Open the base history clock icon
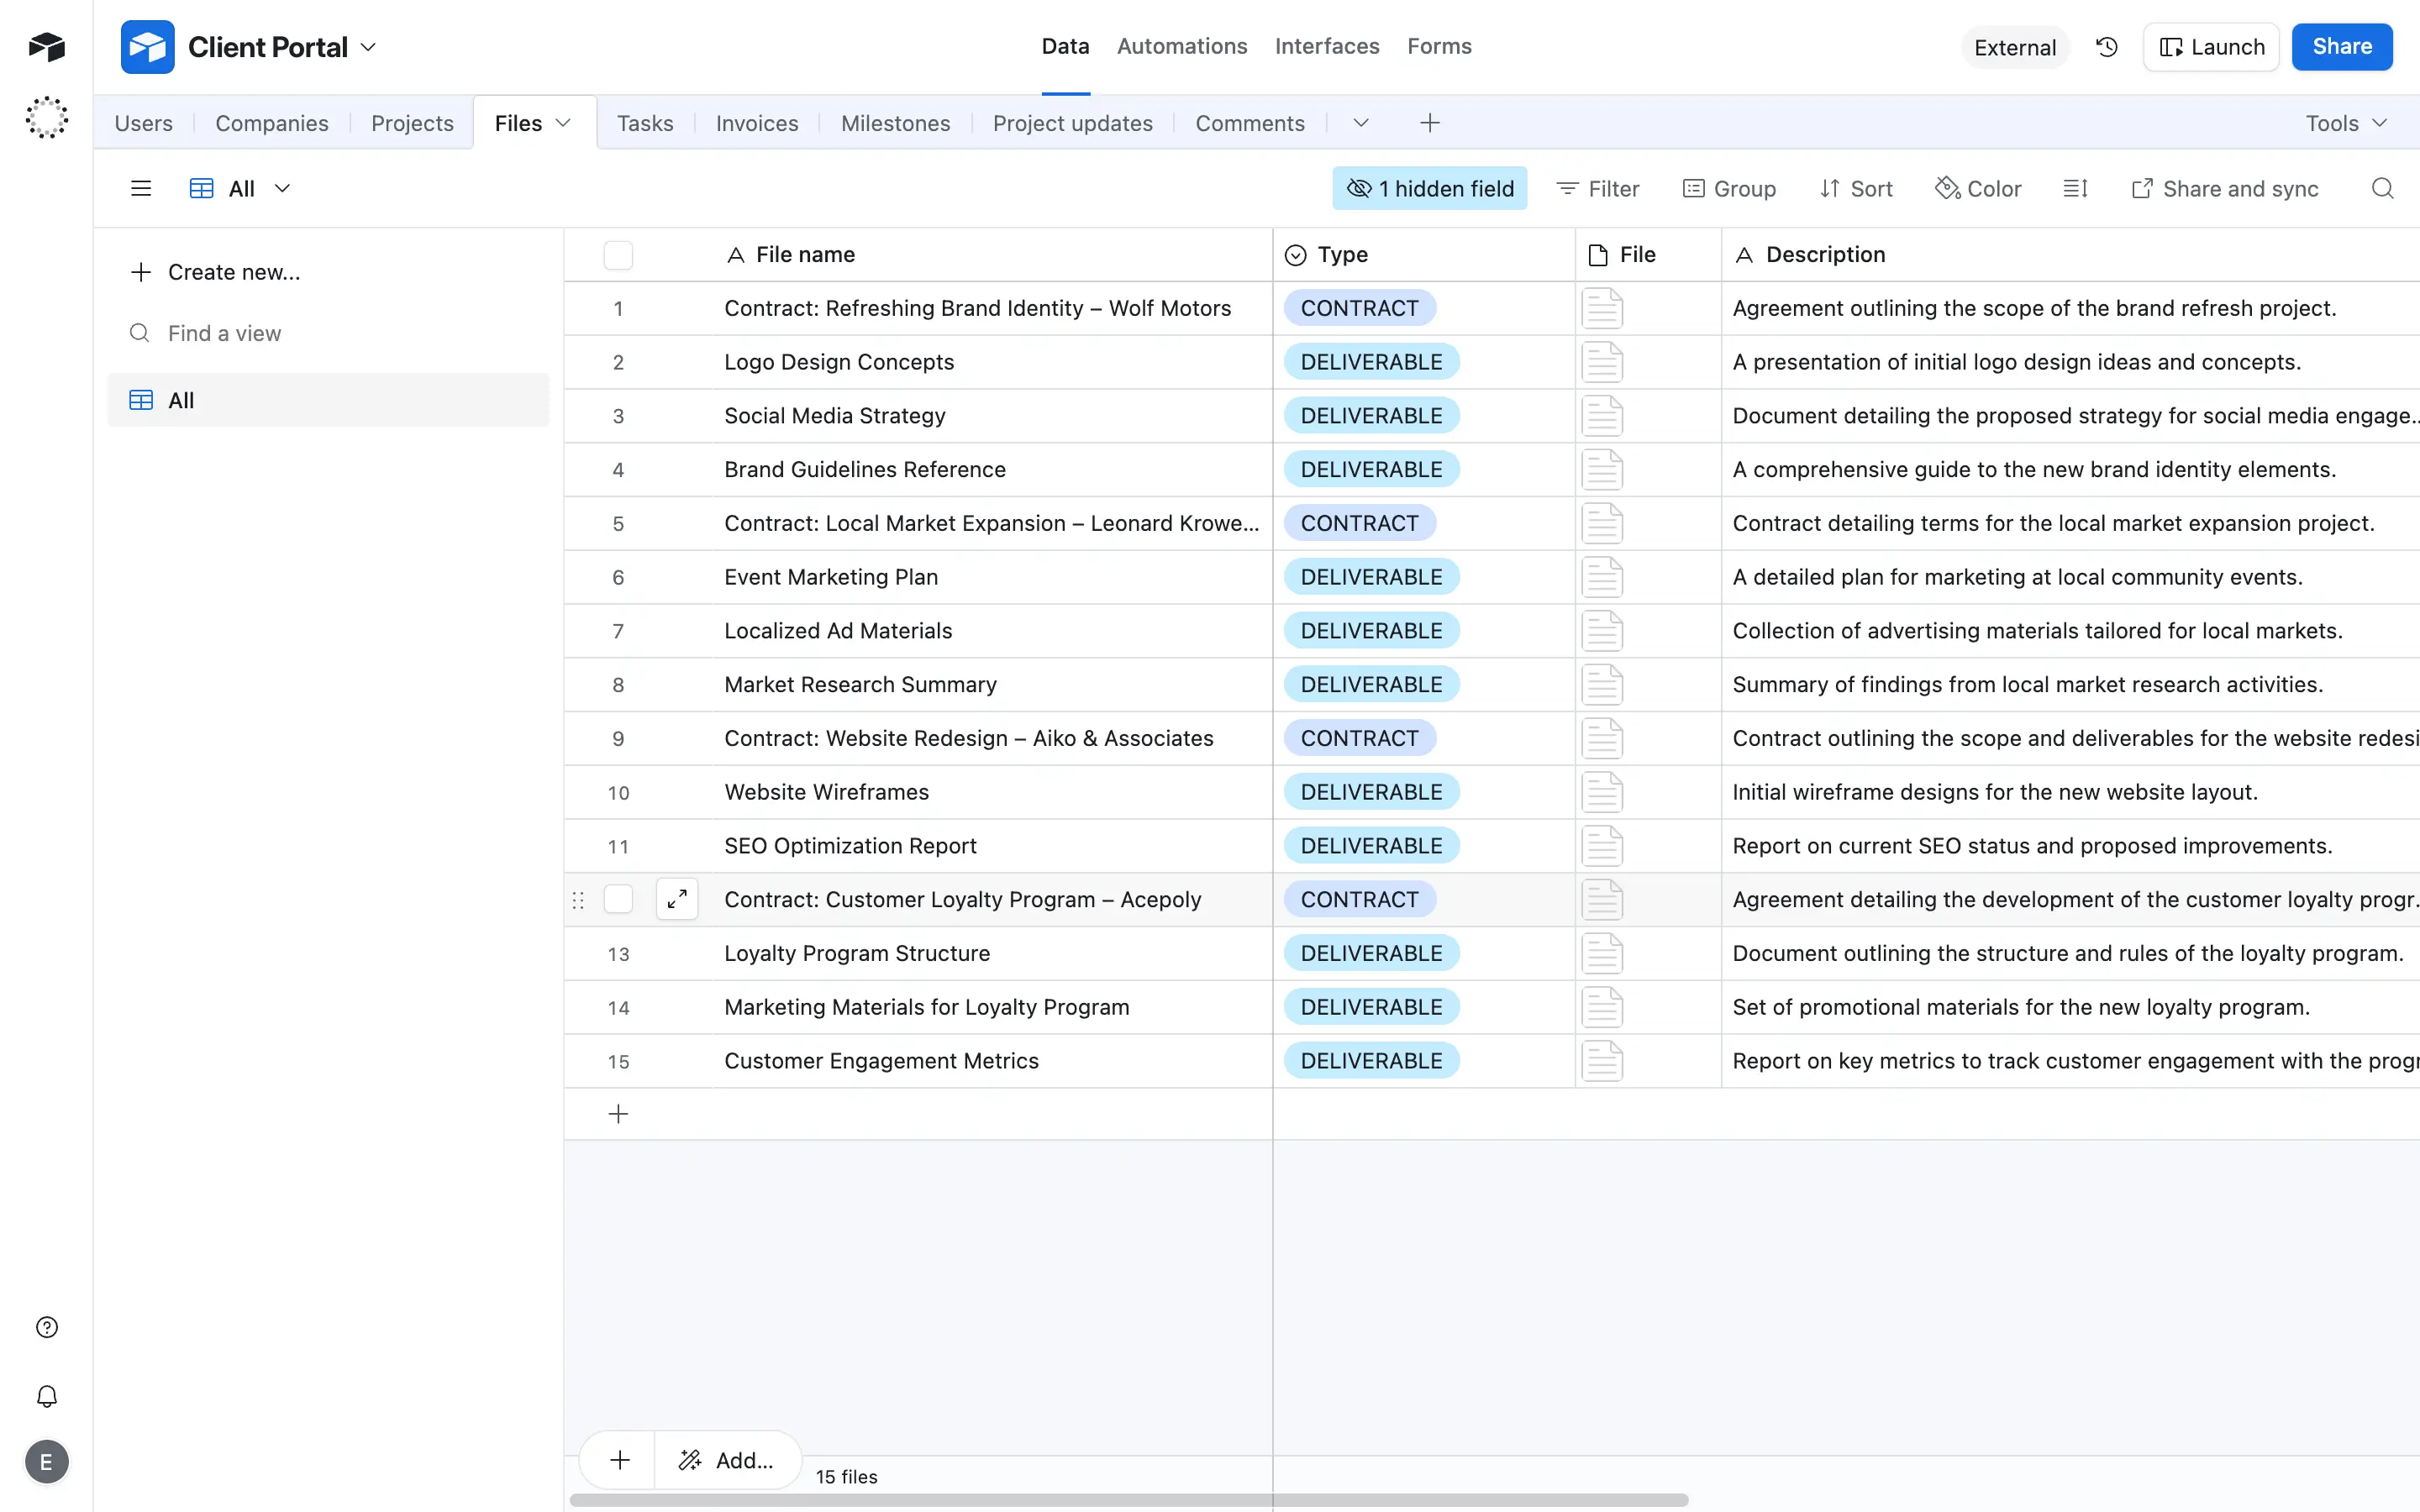Viewport: 2420px width, 1512px height. pyautogui.click(x=2106, y=47)
